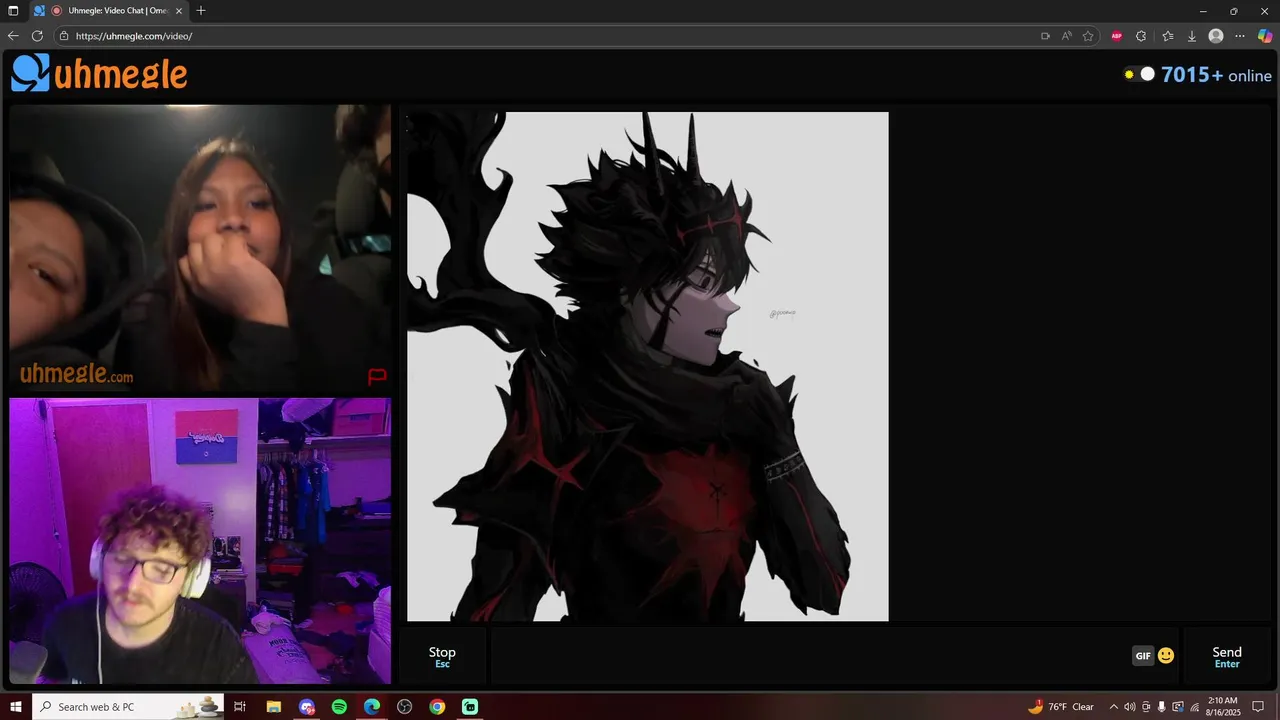
Task: Open the Extensions puzzle icon
Action: 1141,36
